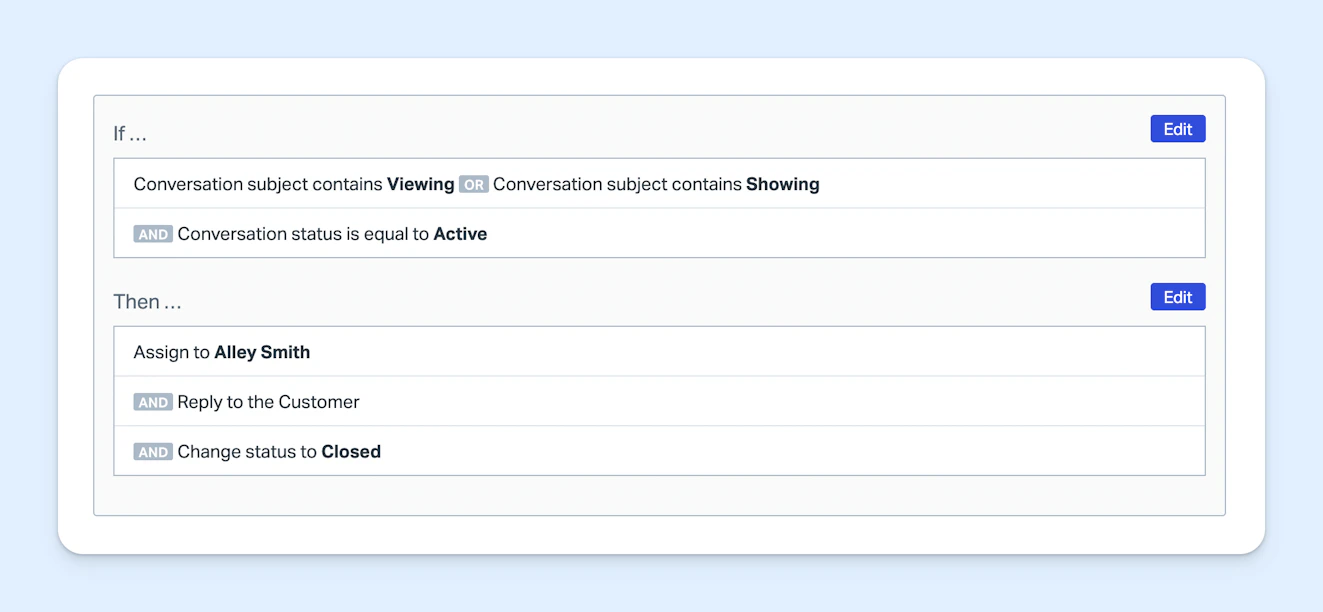Select the bold keyword Viewing

click(420, 184)
